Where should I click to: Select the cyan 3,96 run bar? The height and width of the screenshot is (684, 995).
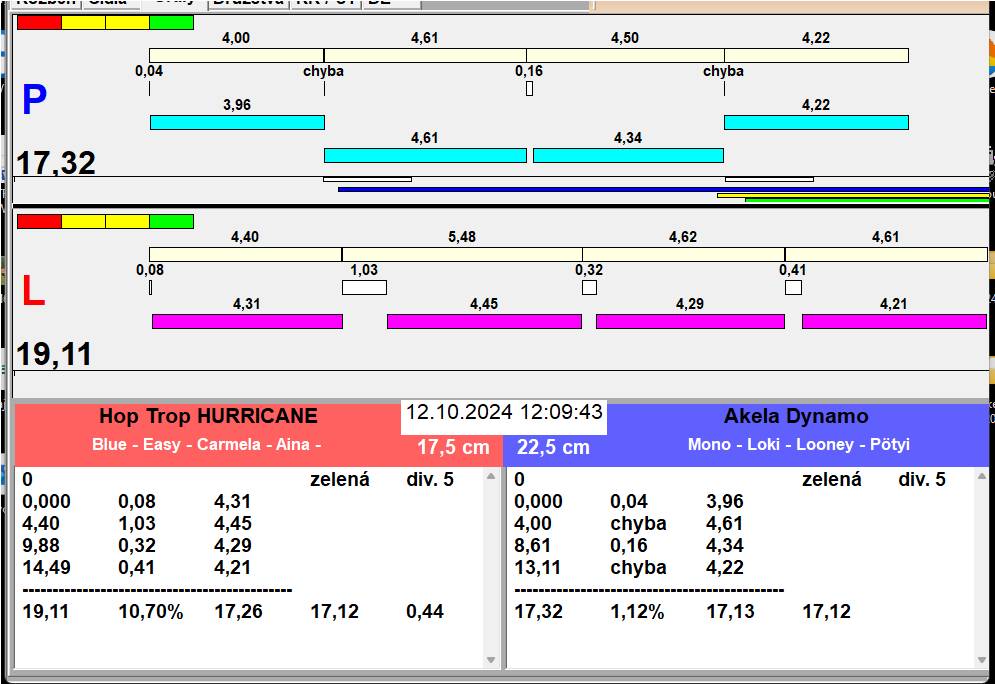(x=237, y=122)
